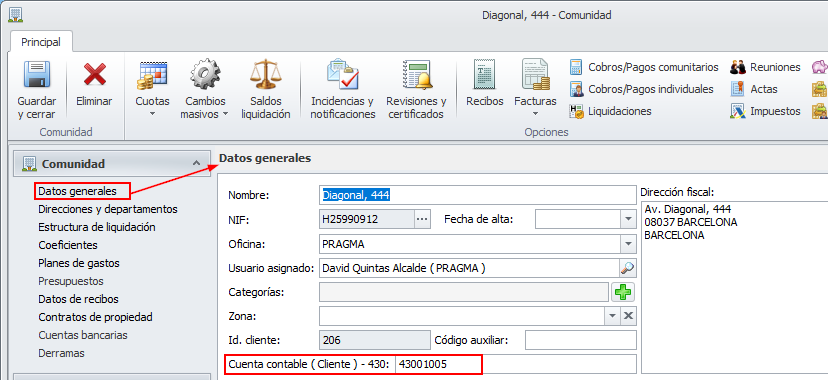This screenshot has height=380, width=828.
Task: Click the green plus next to Categorías
Action: 623,292
